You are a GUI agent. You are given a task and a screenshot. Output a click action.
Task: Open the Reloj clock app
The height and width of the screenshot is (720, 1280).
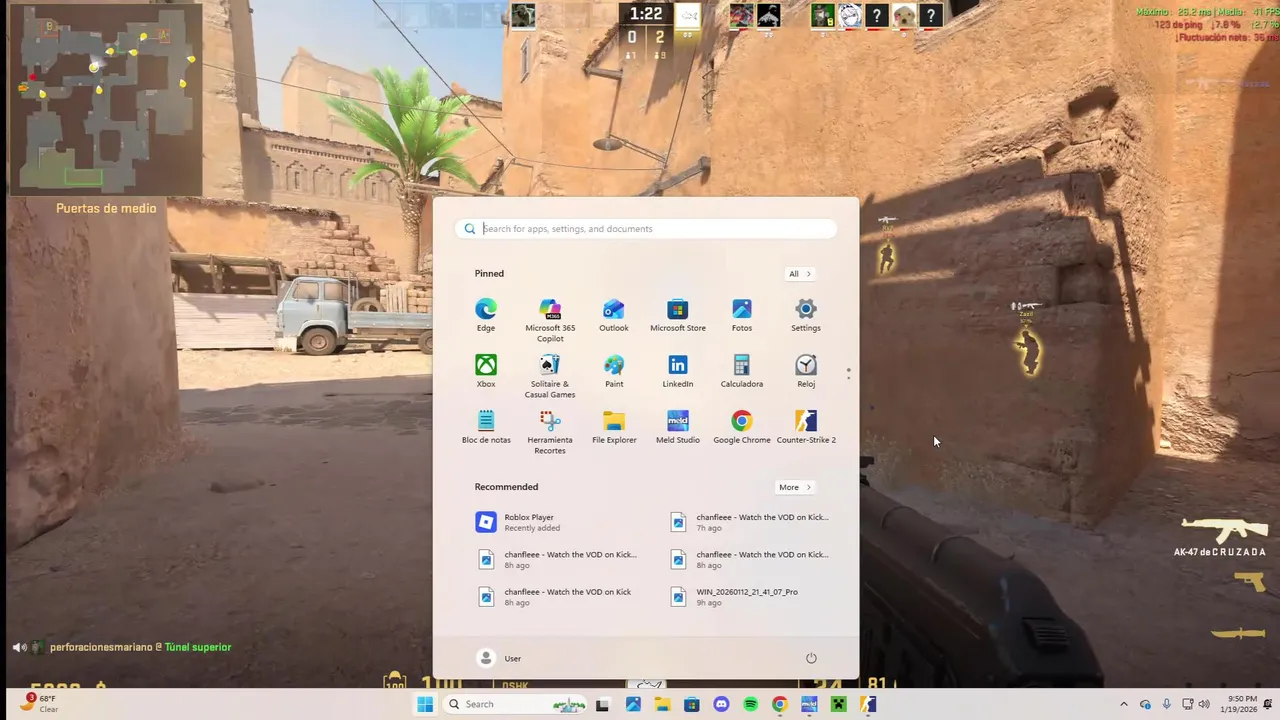806,371
